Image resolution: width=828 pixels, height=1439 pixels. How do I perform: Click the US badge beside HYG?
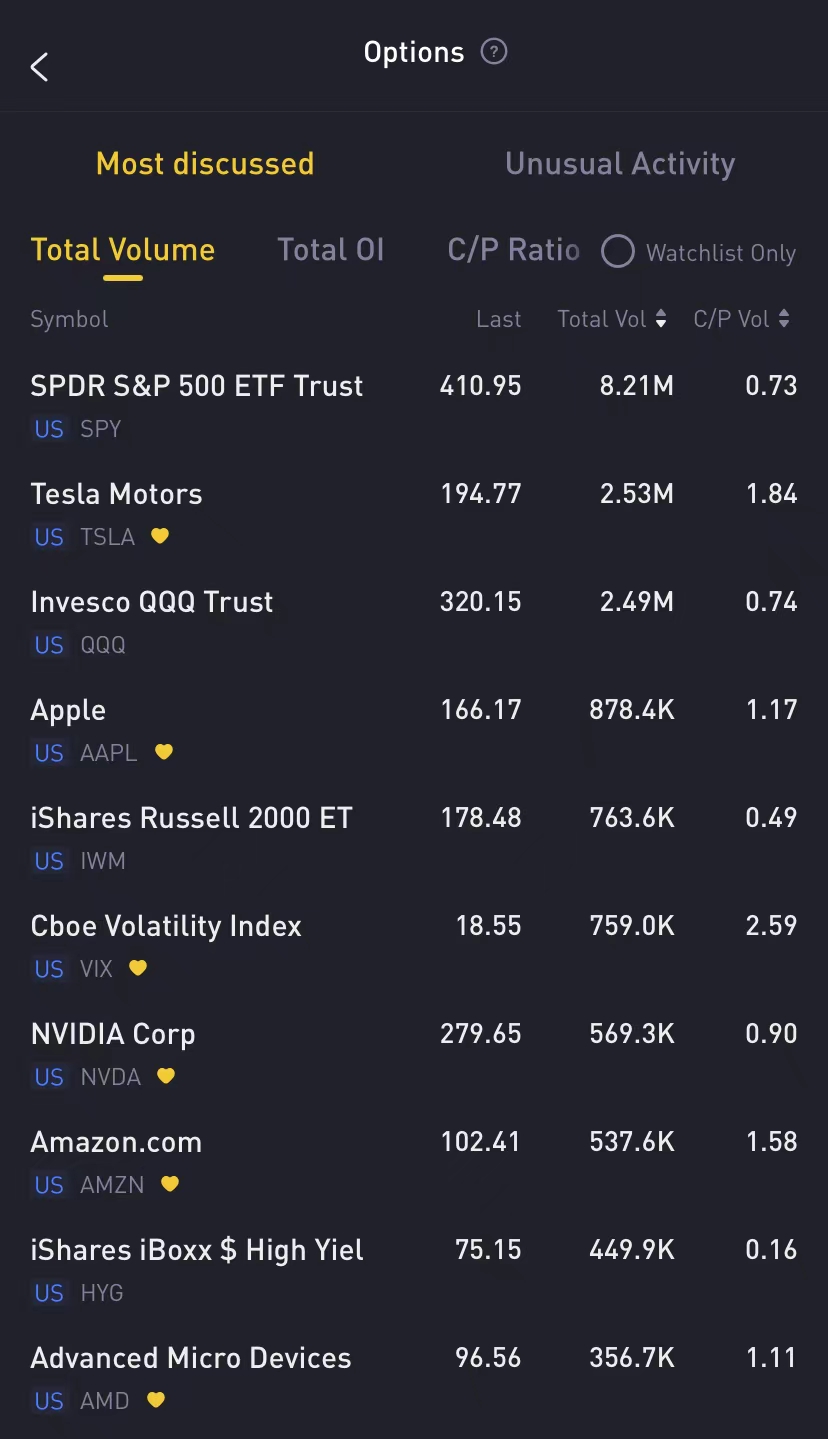[x=48, y=1293]
